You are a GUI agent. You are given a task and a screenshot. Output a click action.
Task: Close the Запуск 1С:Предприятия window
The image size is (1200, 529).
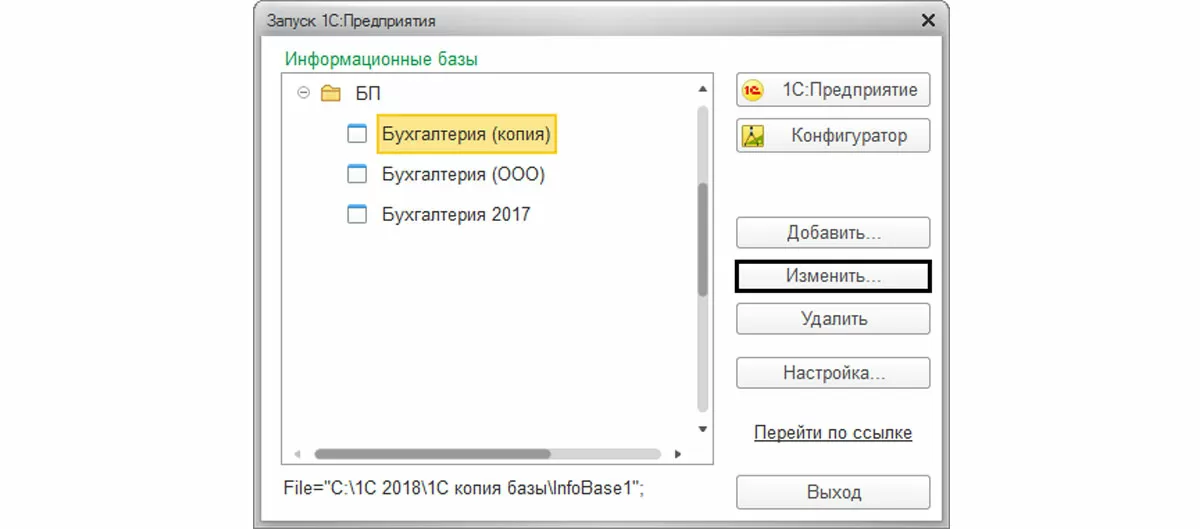tap(927, 20)
